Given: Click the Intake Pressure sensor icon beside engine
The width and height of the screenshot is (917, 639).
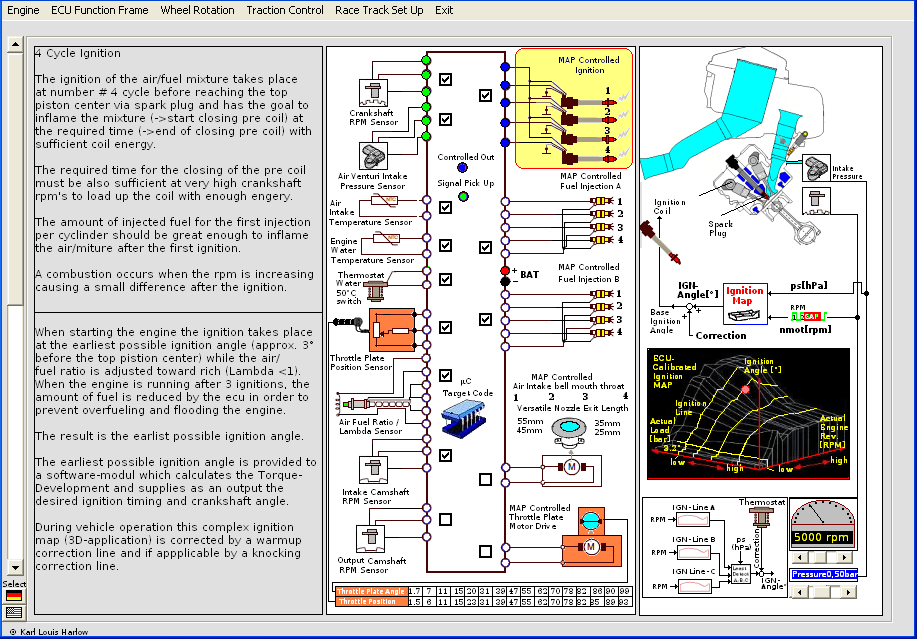Looking at the screenshot, I should pyautogui.click(x=815, y=168).
